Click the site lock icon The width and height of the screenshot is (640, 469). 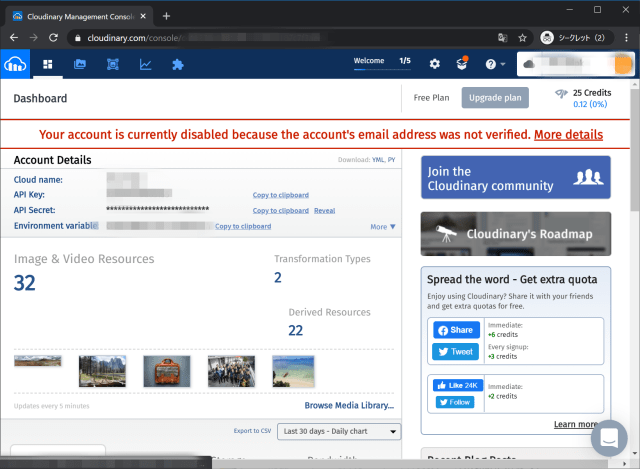click(78, 38)
